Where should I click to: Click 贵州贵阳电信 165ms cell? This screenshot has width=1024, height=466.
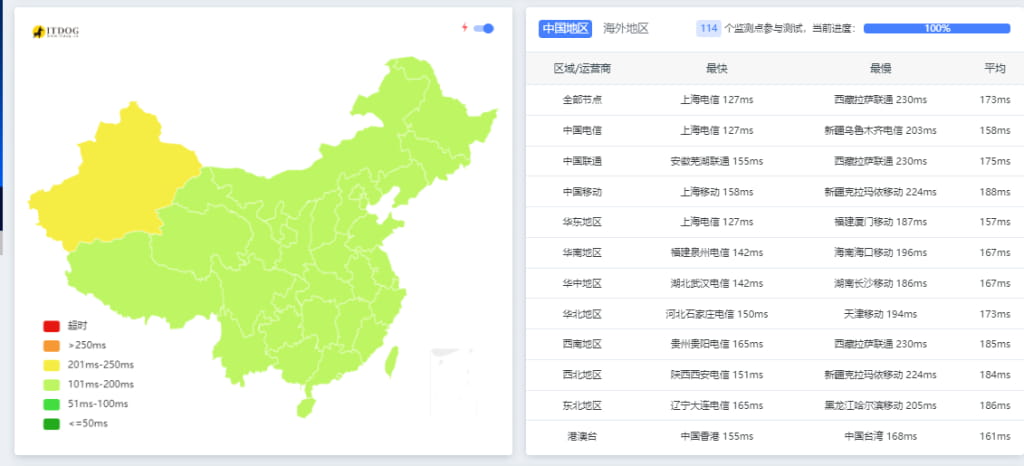[716, 344]
